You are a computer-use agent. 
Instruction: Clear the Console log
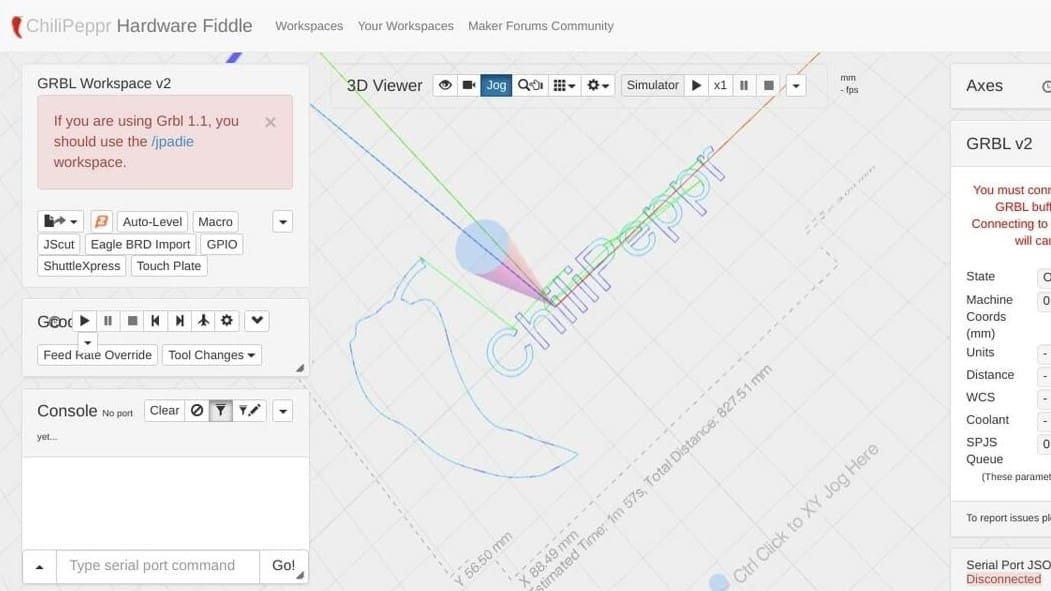[x=164, y=411]
